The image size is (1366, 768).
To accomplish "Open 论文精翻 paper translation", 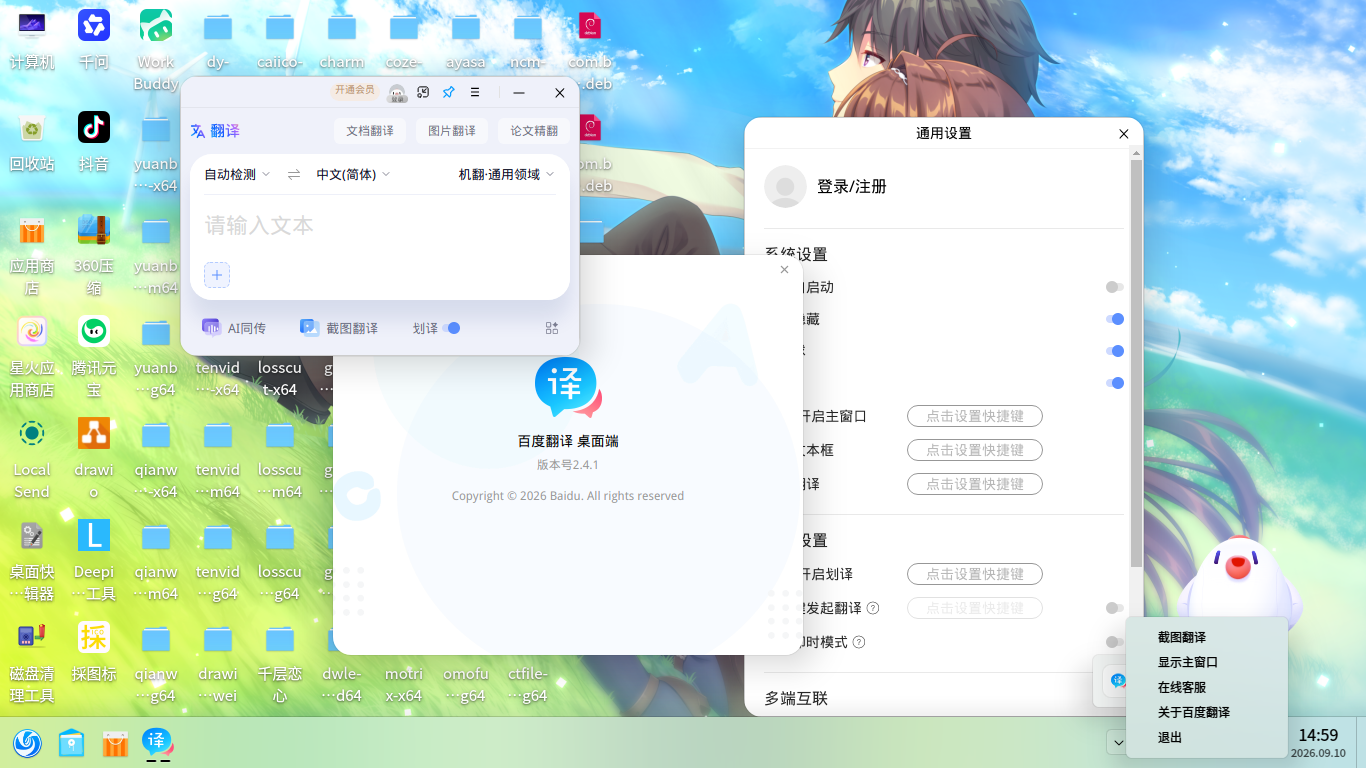I will tap(534, 130).
